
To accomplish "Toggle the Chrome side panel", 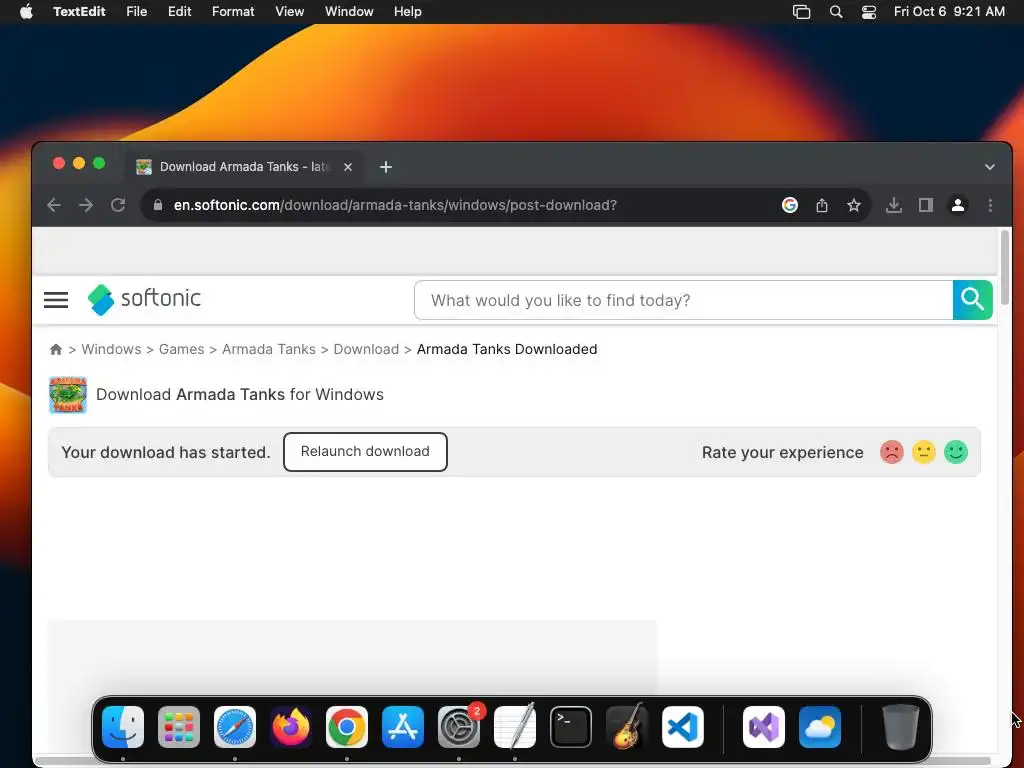I will click(925, 205).
